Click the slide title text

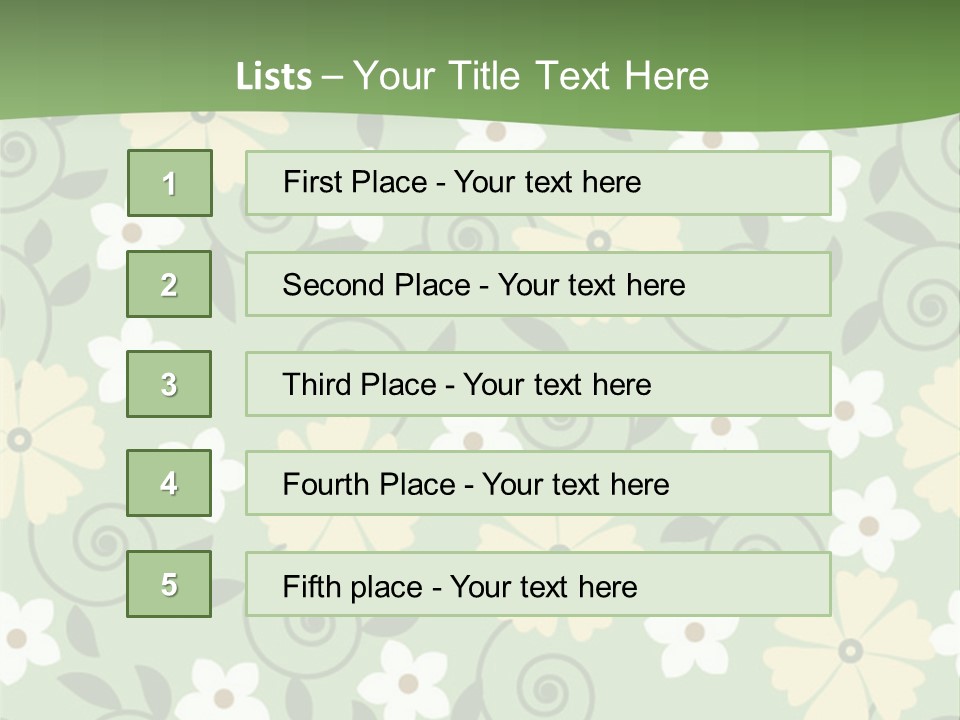[472, 76]
